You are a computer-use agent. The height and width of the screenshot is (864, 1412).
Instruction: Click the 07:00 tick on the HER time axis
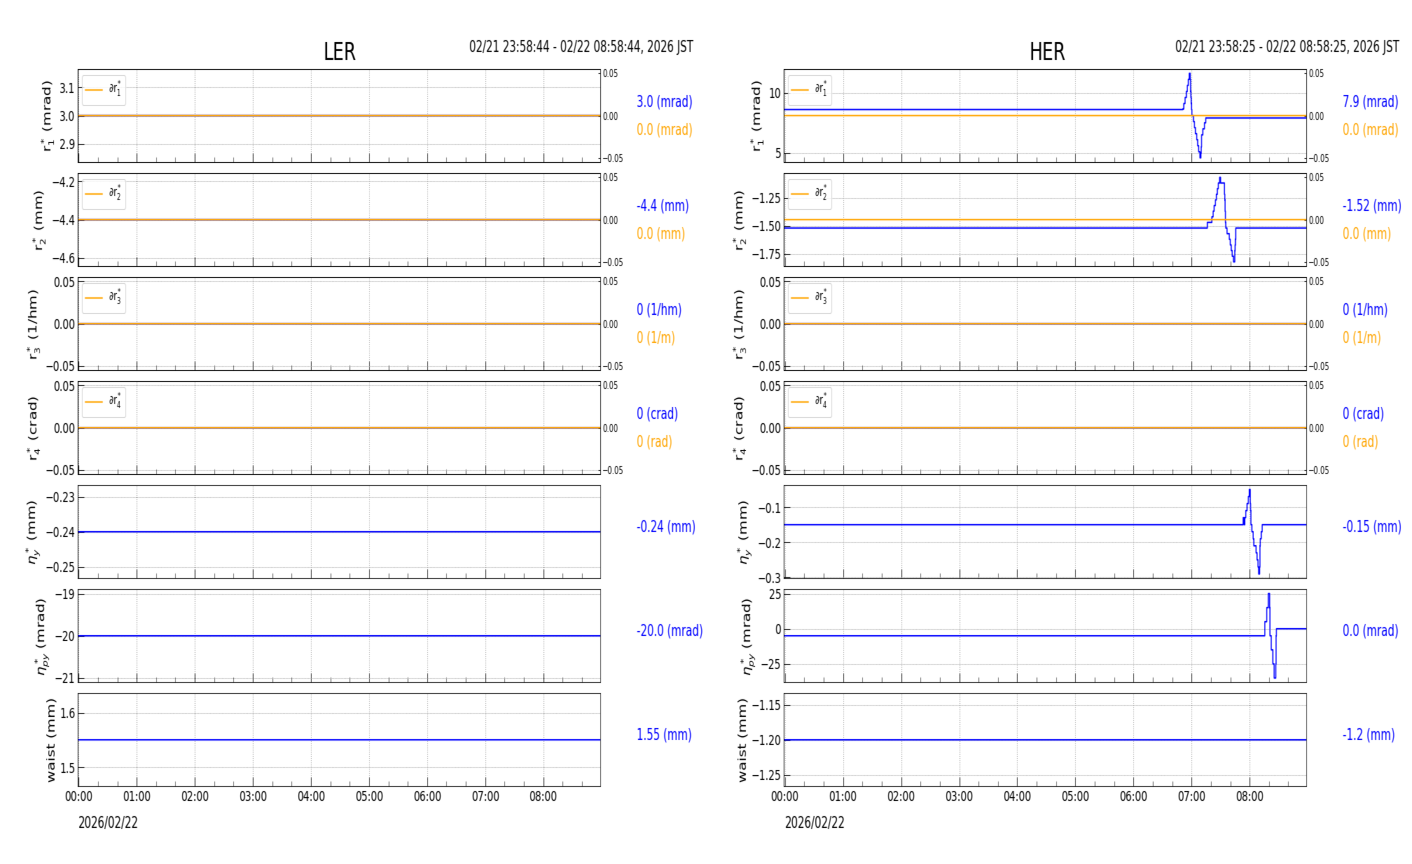(x=1191, y=797)
